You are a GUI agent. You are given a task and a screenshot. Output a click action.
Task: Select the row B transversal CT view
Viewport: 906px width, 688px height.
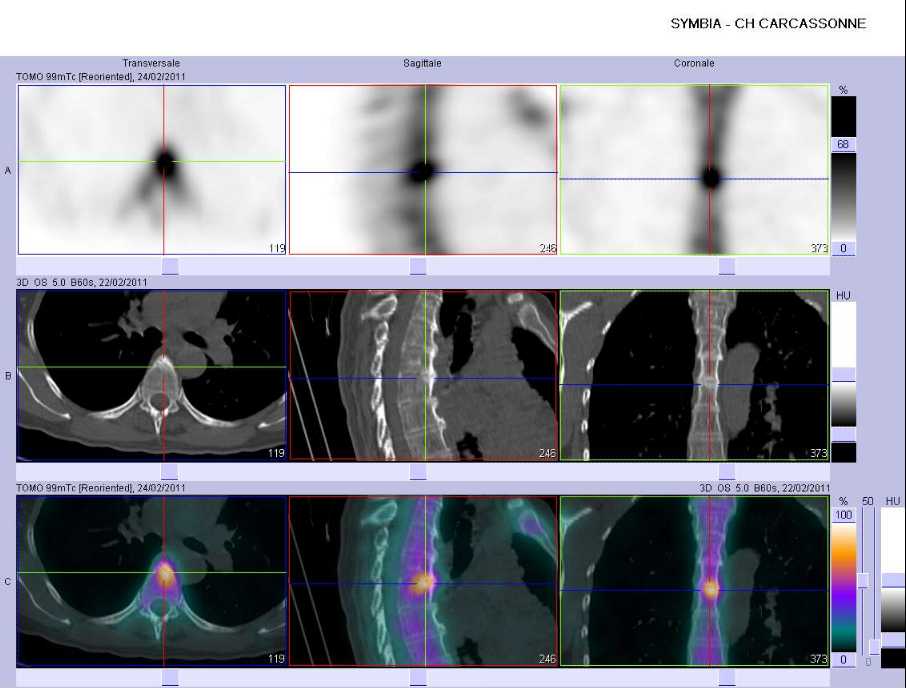click(152, 375)
